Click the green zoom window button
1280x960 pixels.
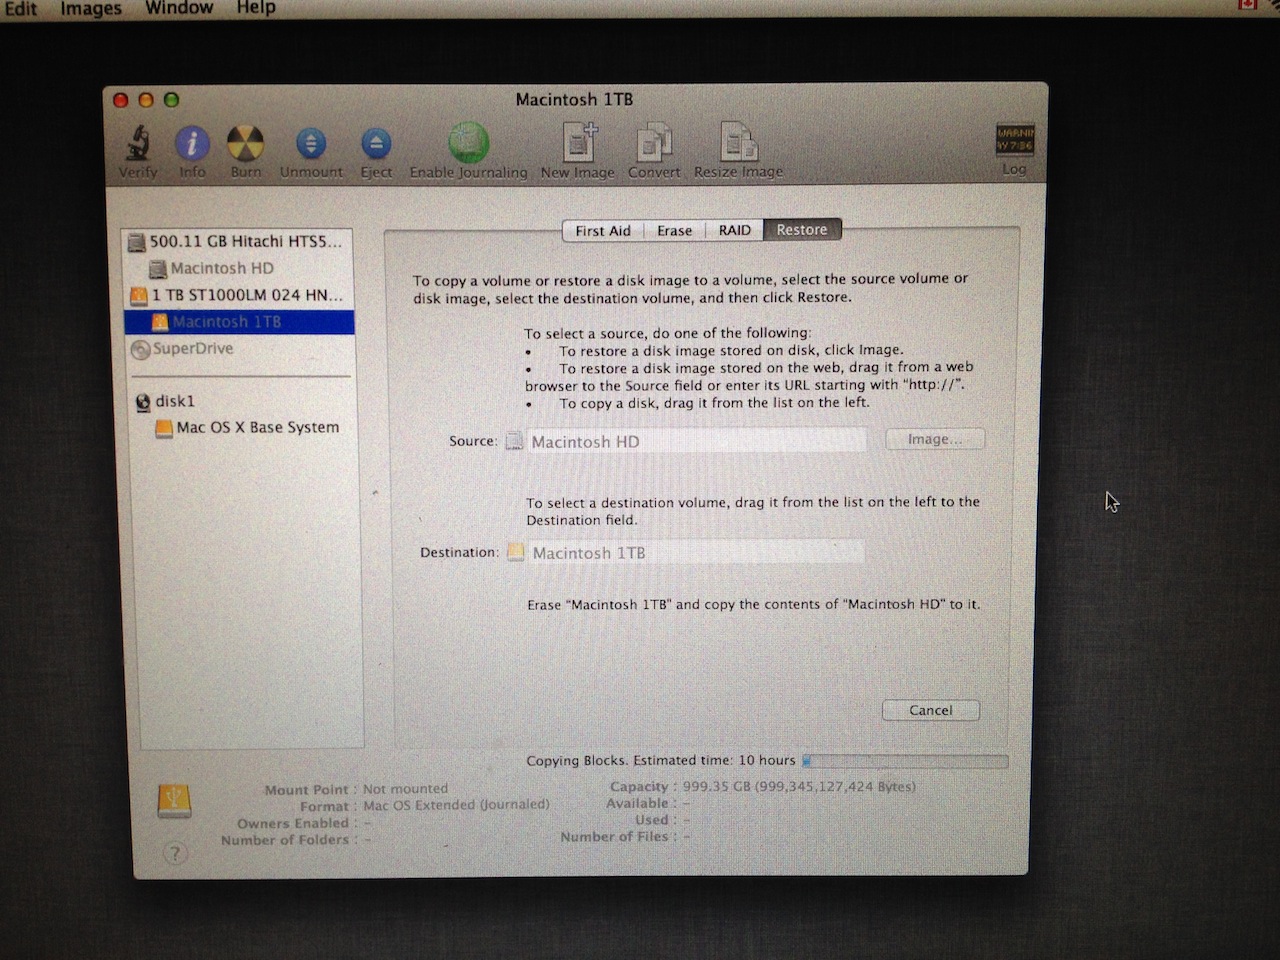click(171, 100)
